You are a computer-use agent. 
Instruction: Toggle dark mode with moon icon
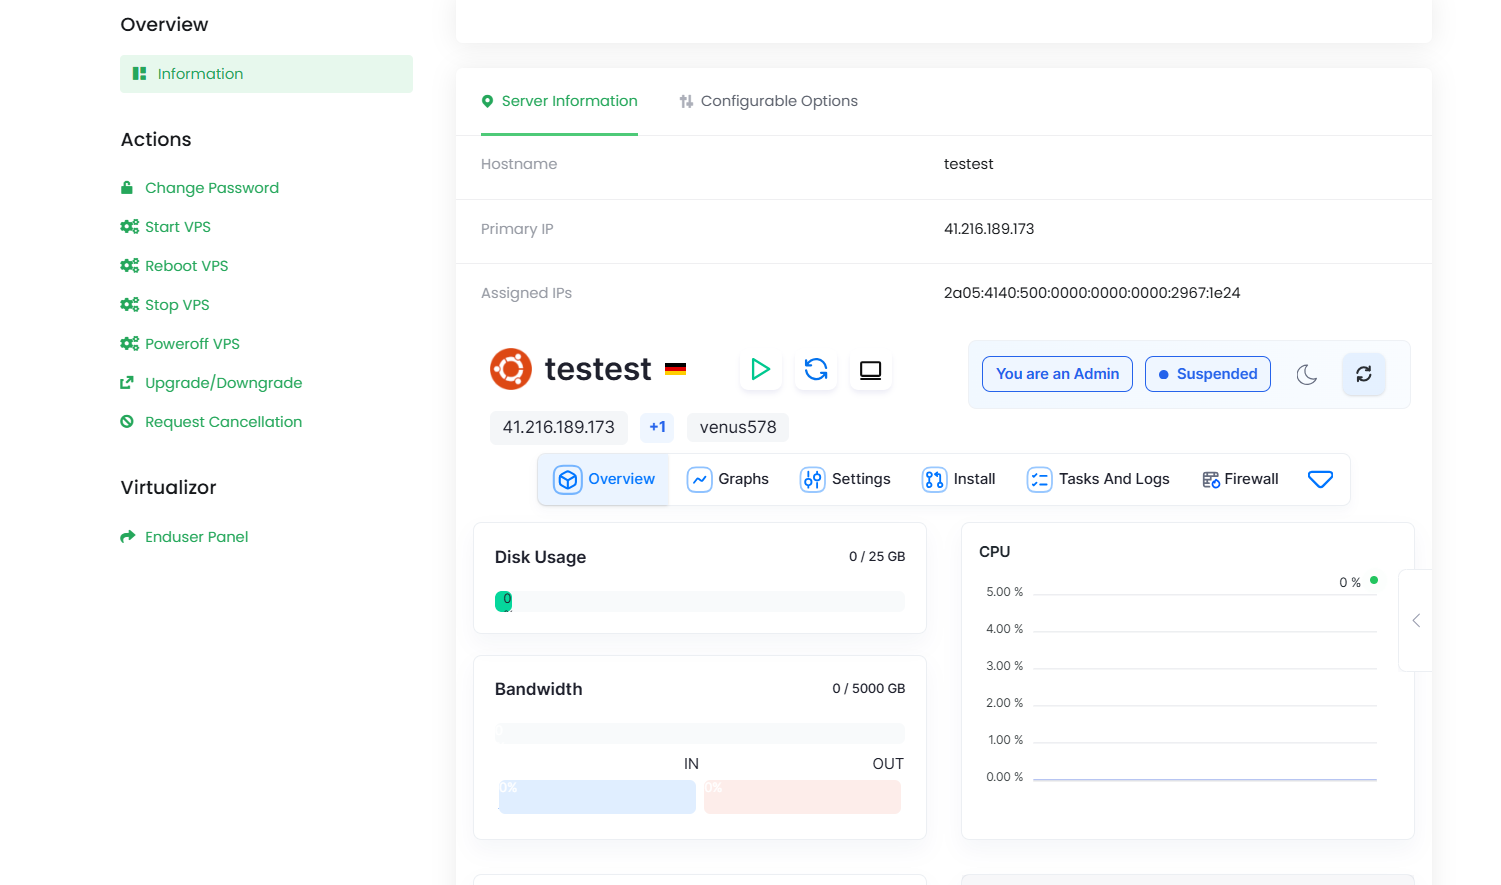[x=1307, y=375]
